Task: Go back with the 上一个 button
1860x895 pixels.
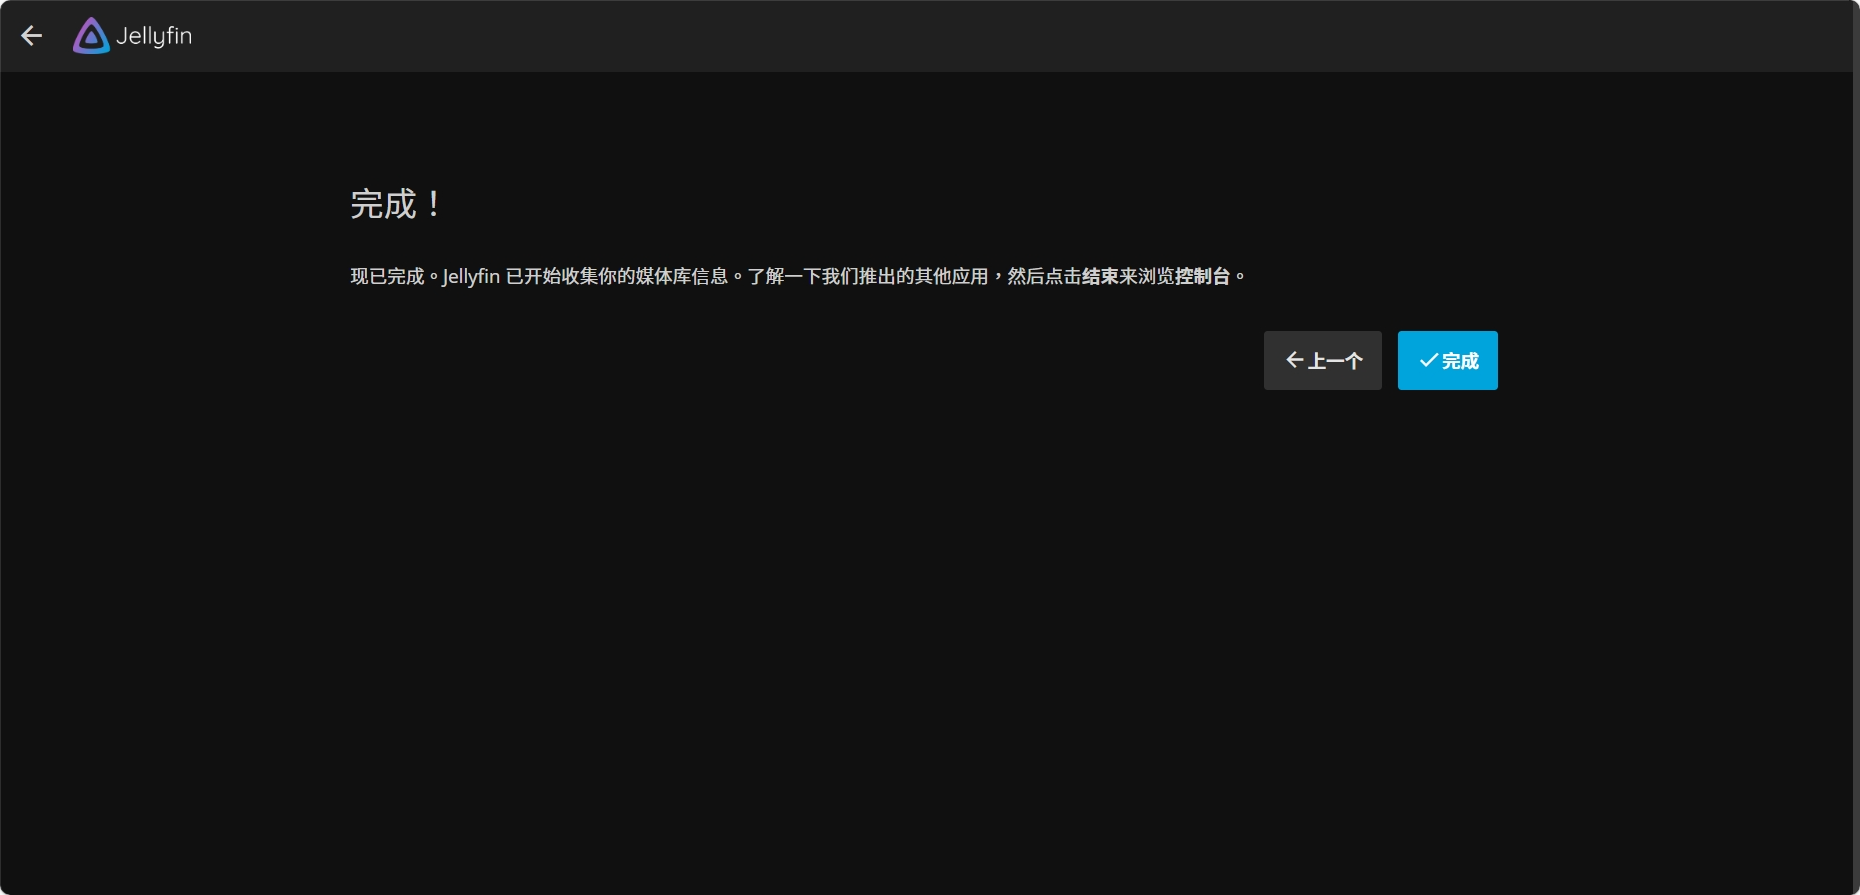Action: [1322, 360]
